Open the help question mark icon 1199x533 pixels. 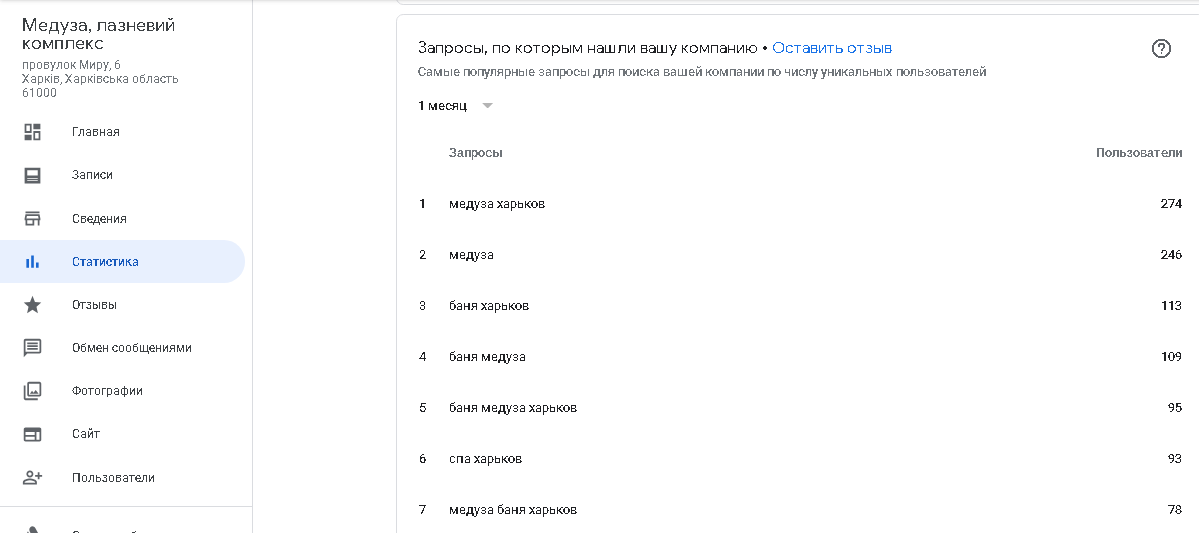click(x=1161, y=49)
